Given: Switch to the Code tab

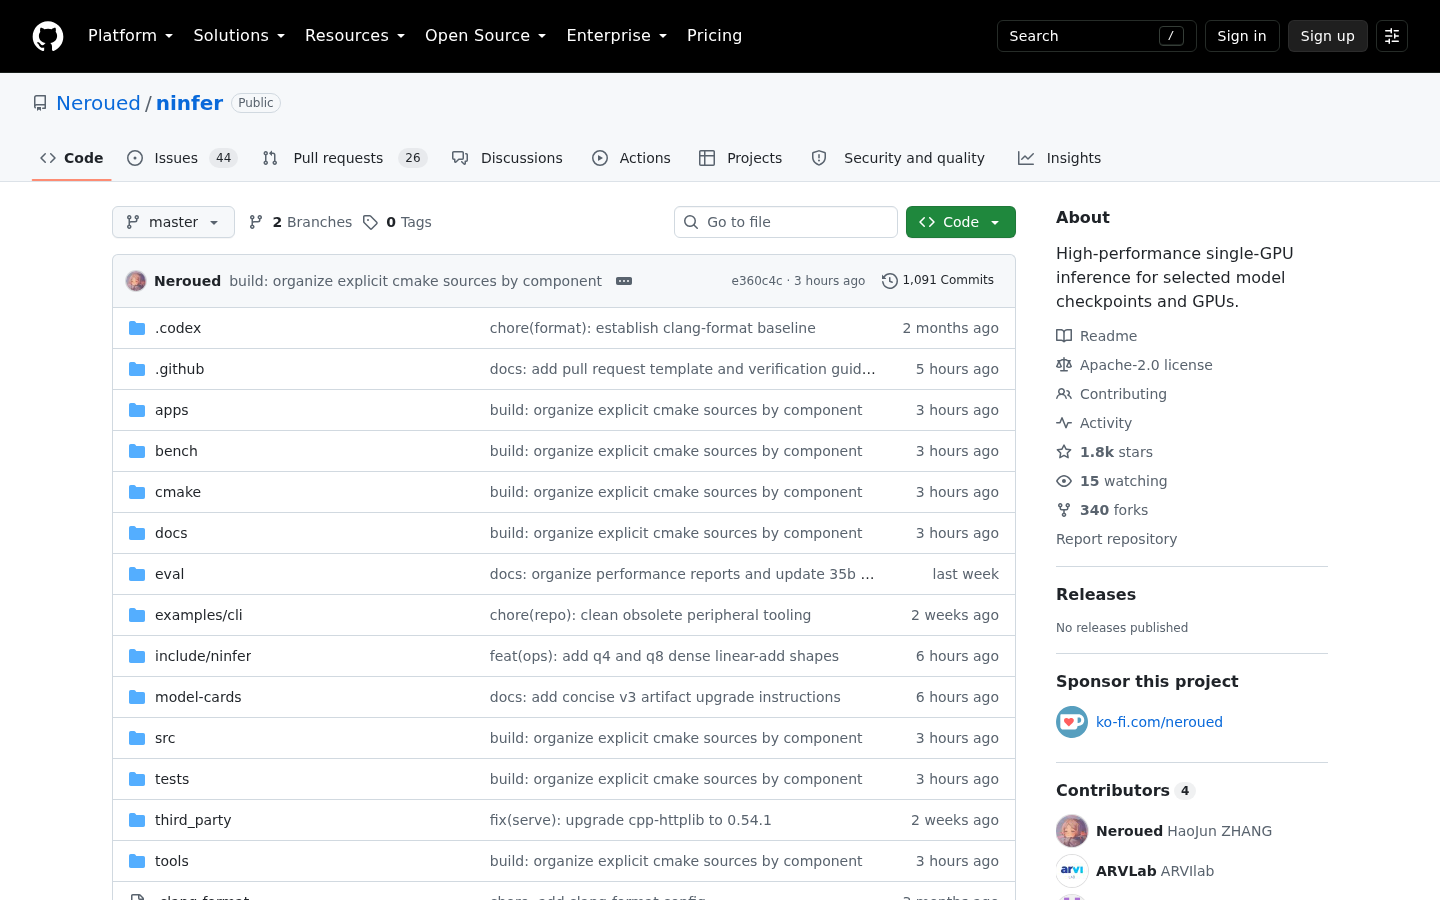Looking at the screenshot, I should [x=72, y=158].
